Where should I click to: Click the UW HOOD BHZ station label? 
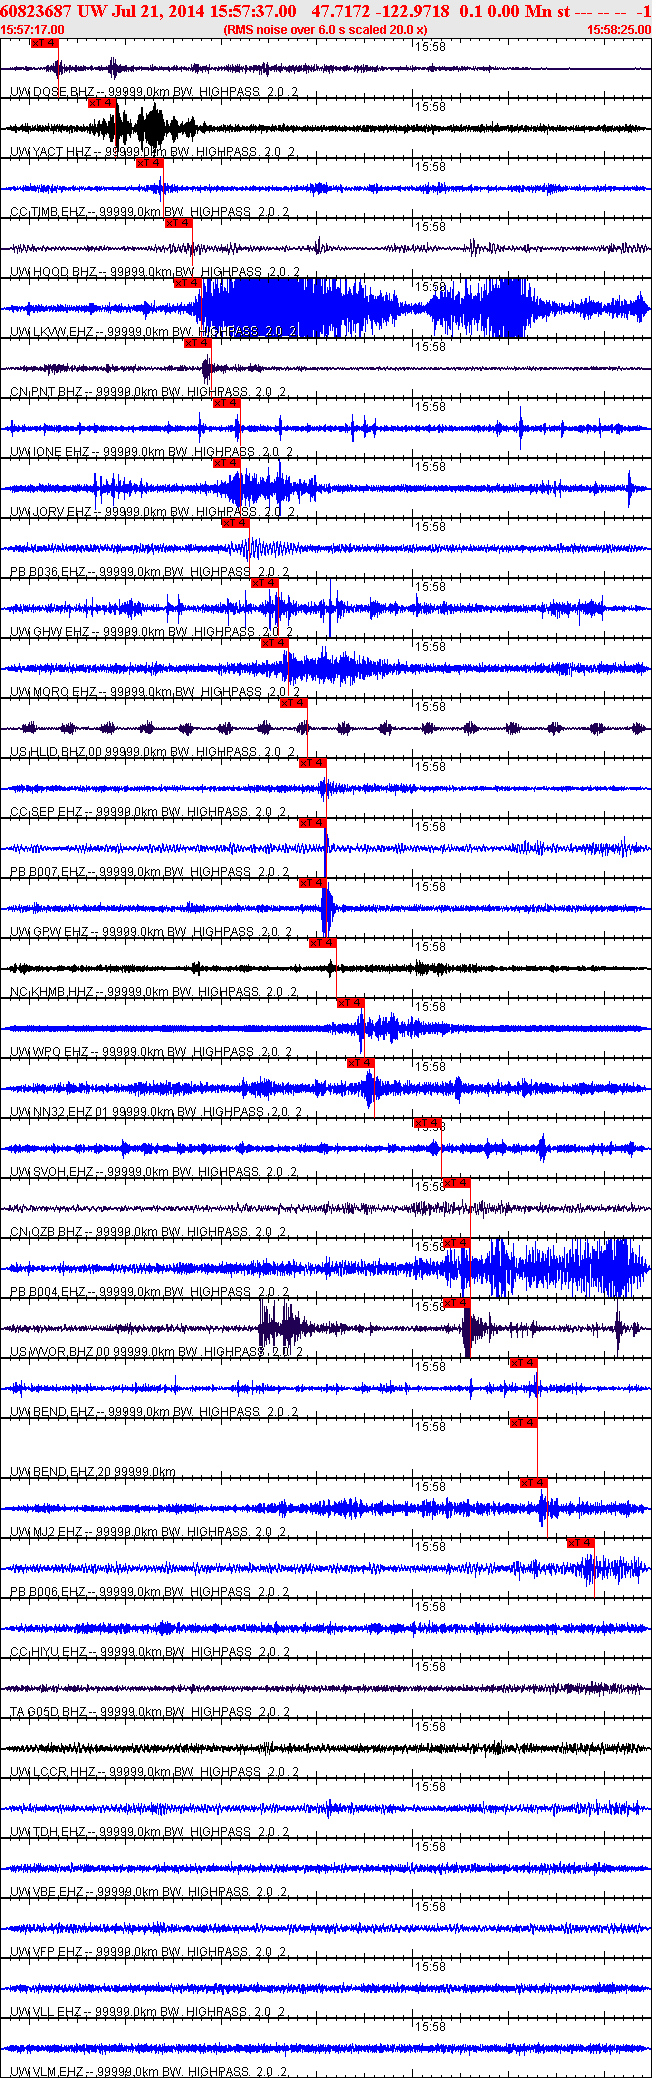(53, 272)
